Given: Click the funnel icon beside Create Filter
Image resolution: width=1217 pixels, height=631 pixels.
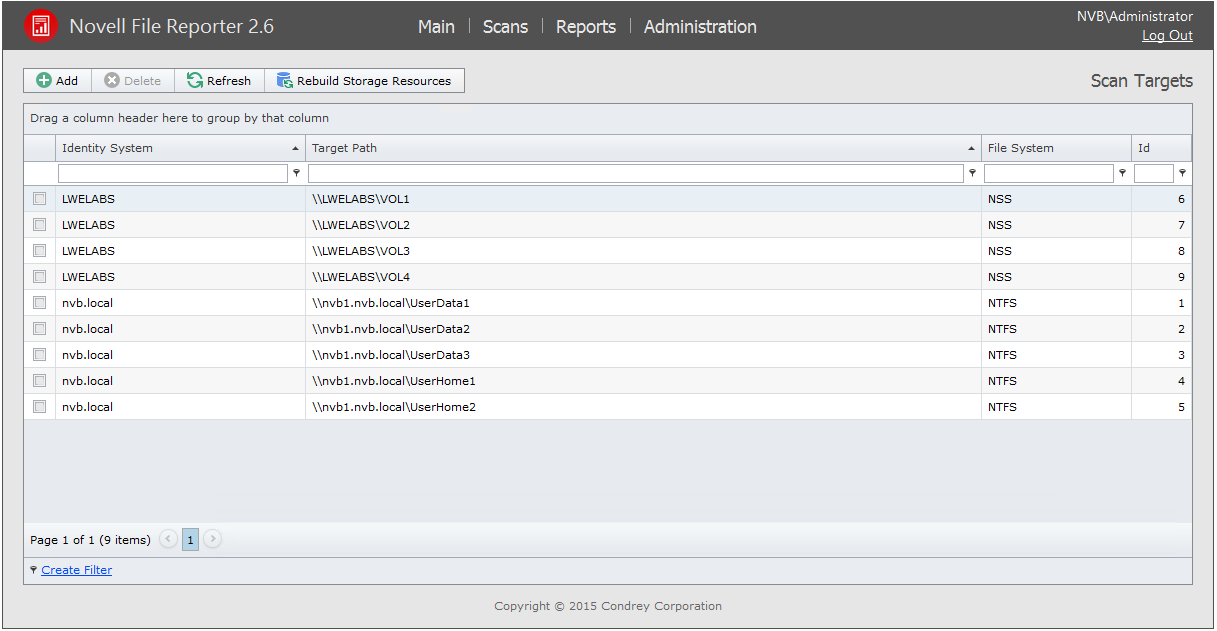Looking at the screenshot, I should [x=33, y=570].
